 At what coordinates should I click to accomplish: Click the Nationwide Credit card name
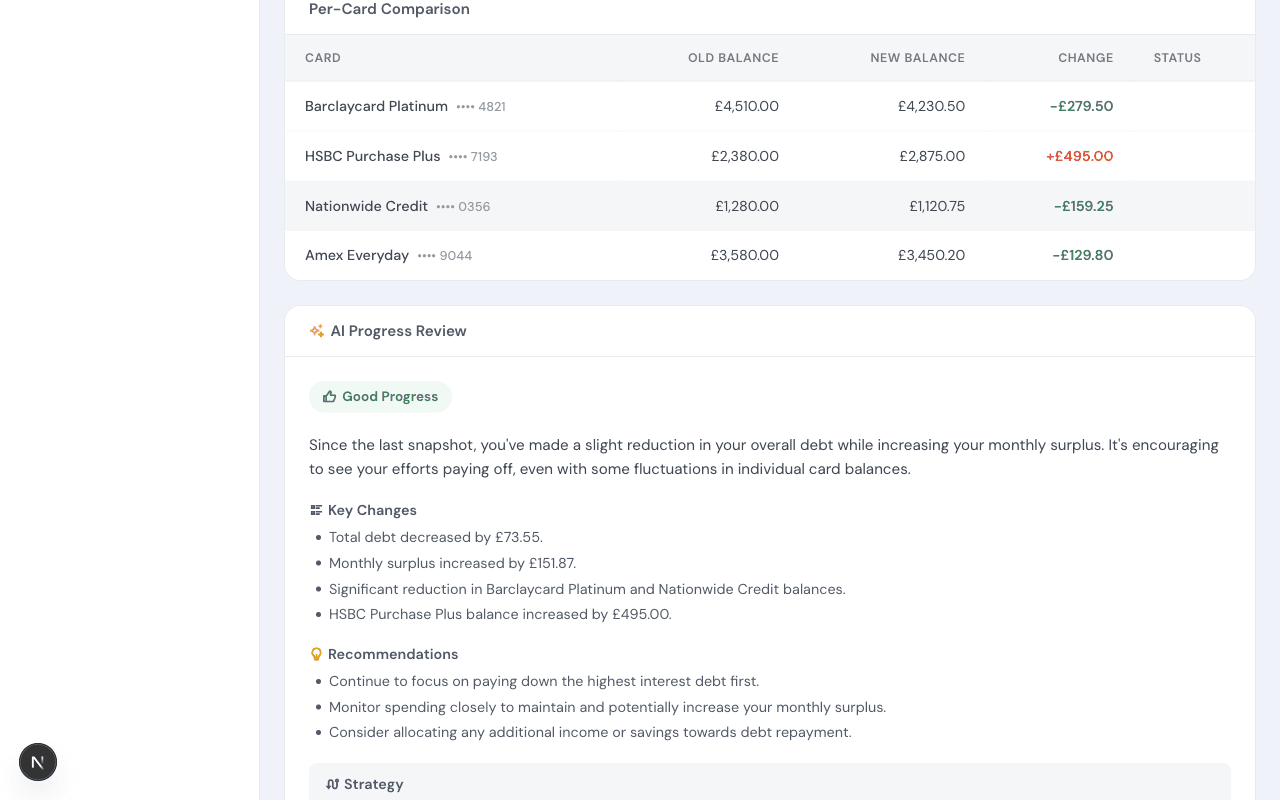(366, 206)
